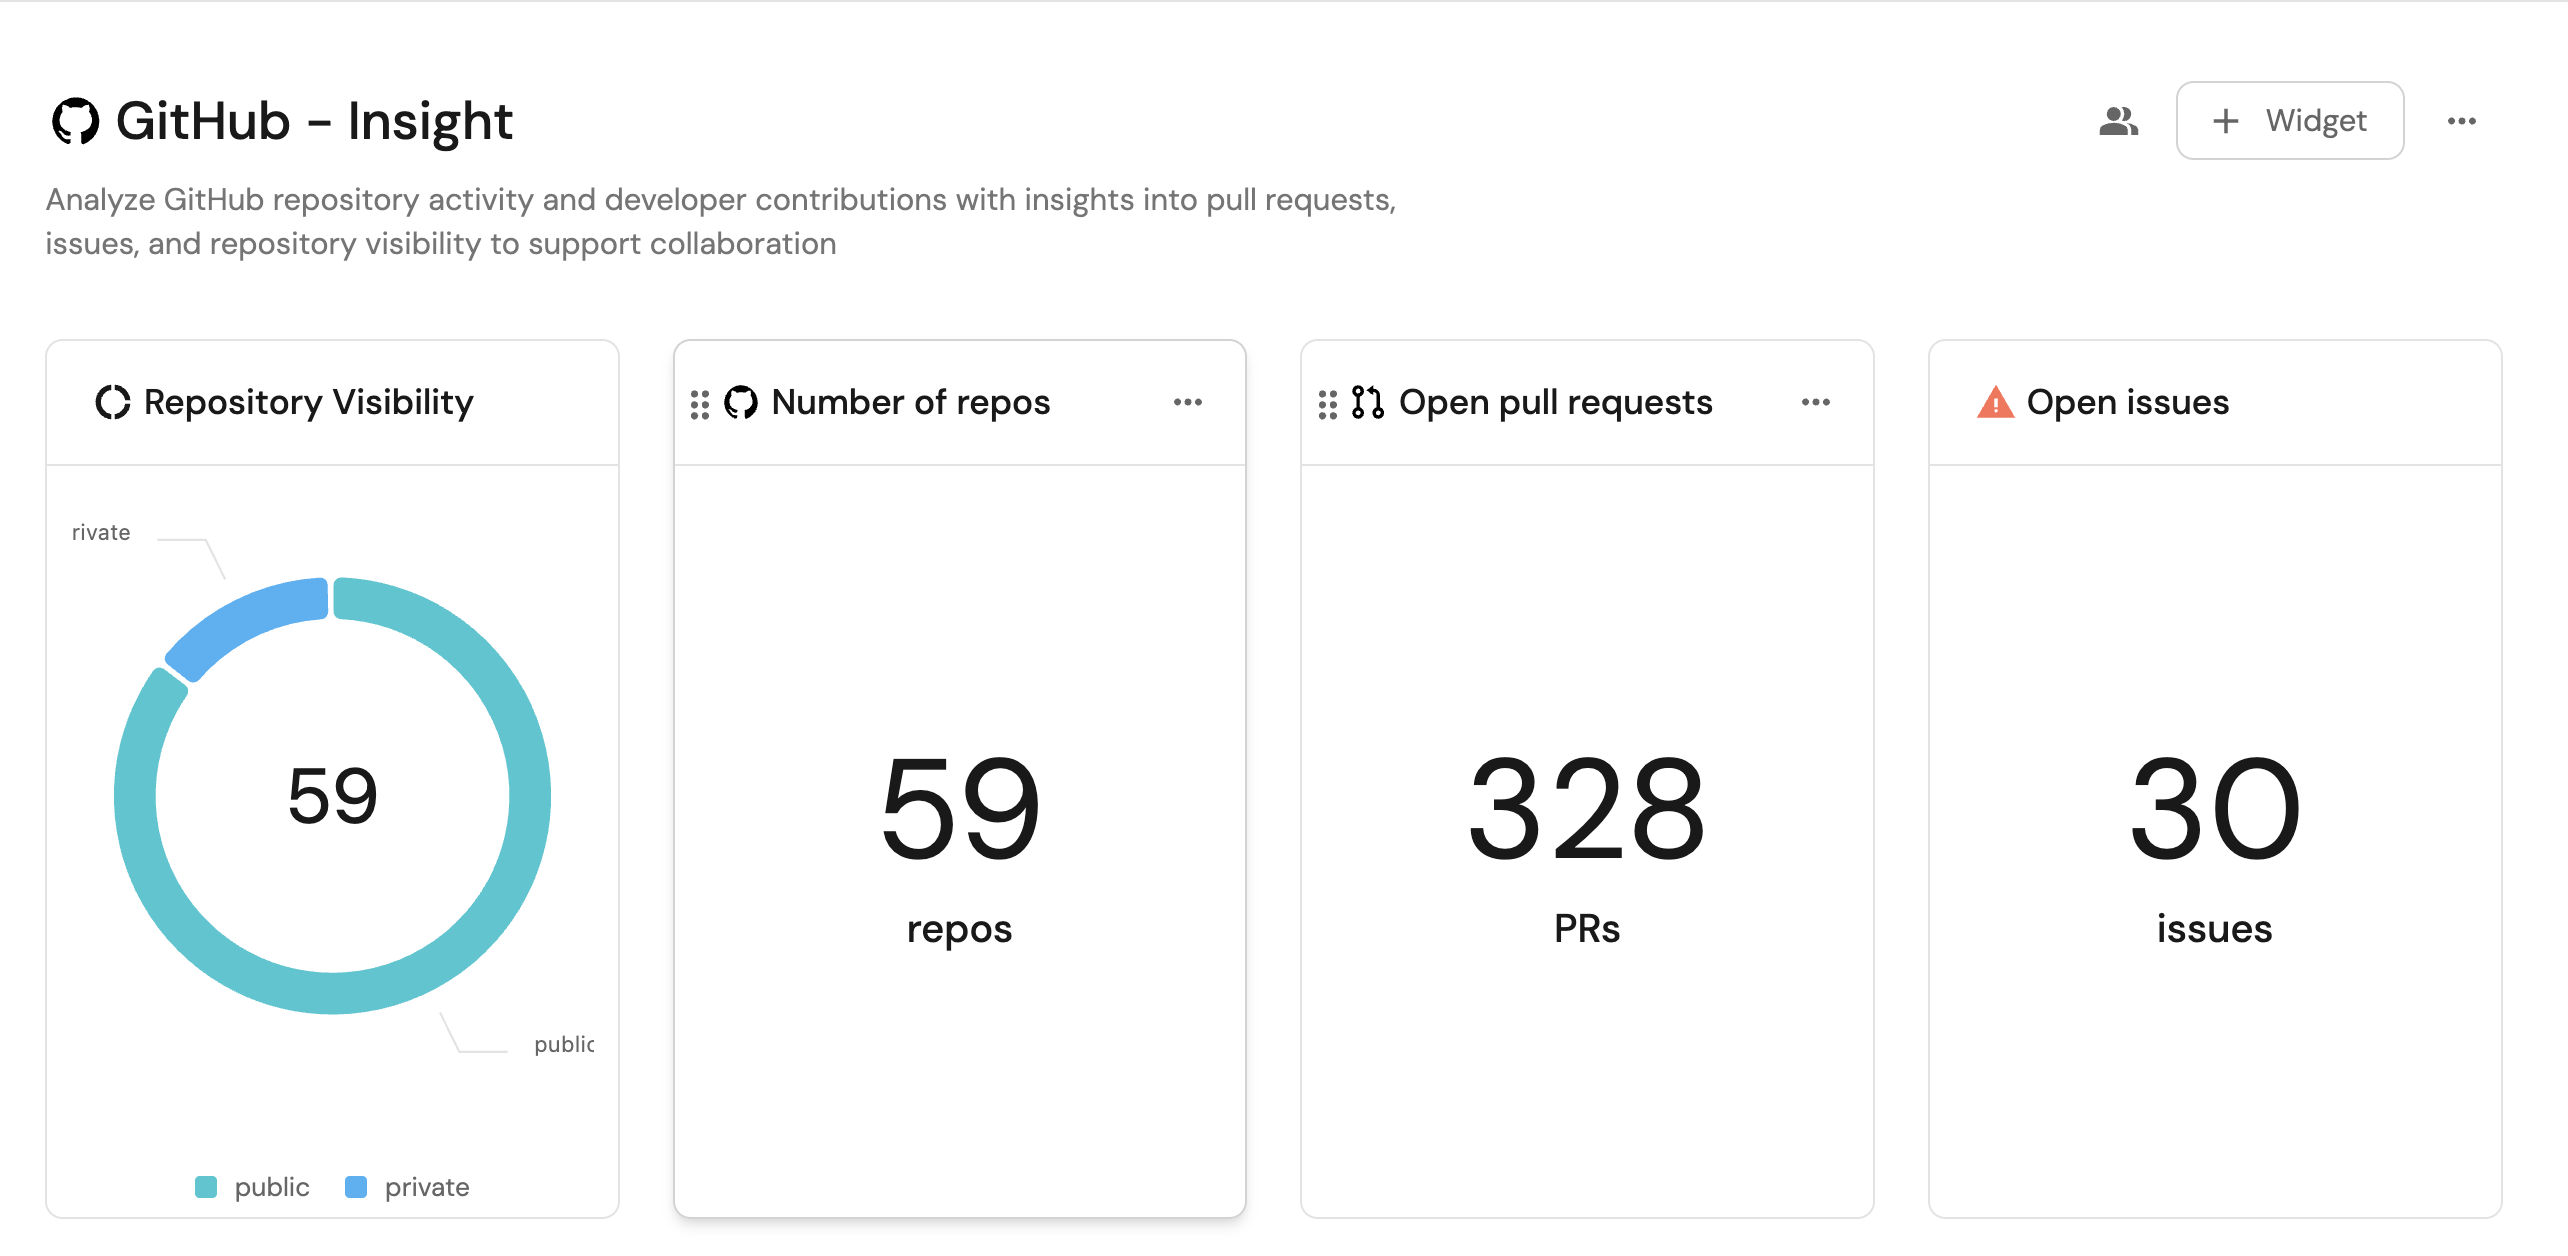Open the Open pull requests widget menu
The height and width of the screenshot is (1256, 2568).
(x=1815, y=402)
